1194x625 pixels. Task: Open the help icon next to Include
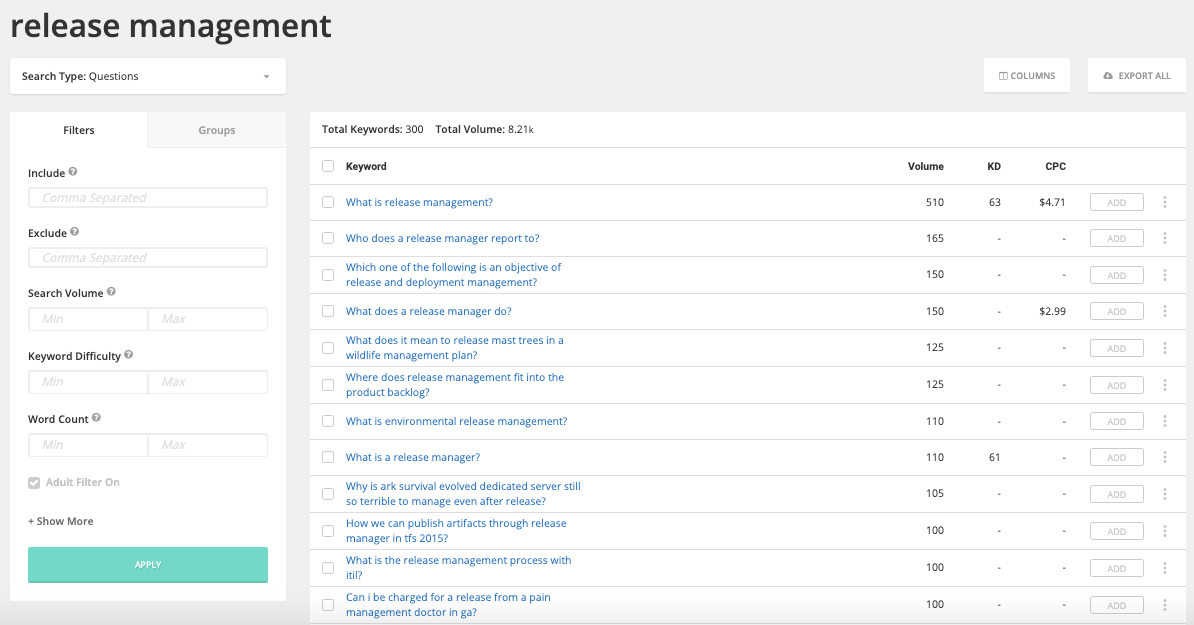(x=73, y=172)
